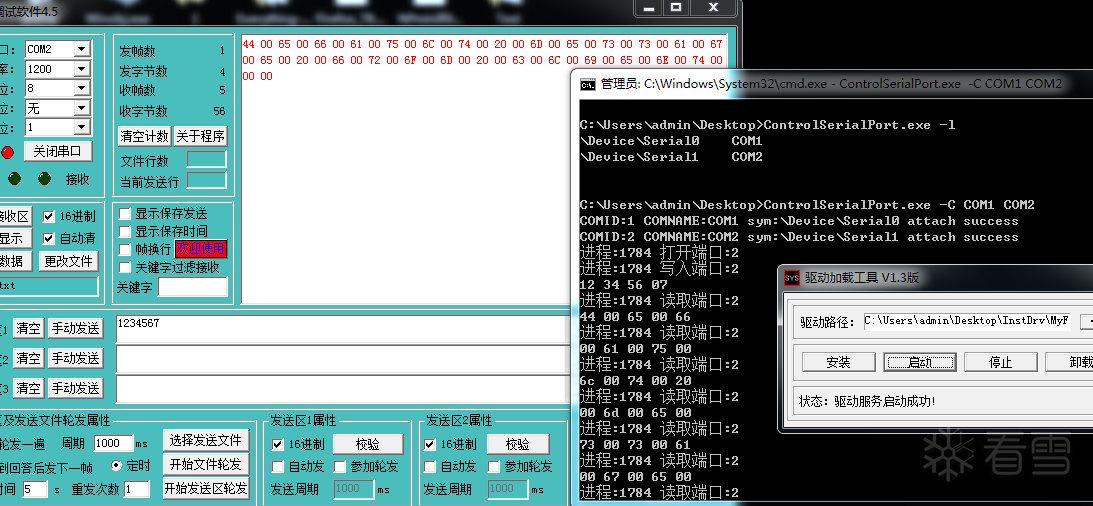This screenshot has width=1093, height=506.
Task: Click the 关键字 input field
Action: click(193, 287)
